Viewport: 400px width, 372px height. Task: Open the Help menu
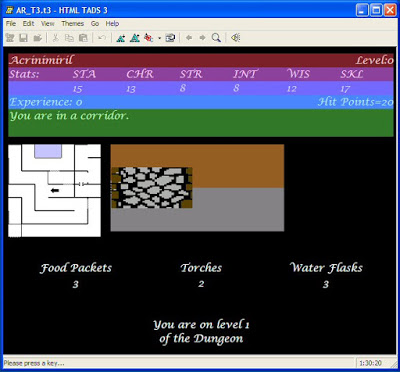pos(112,24)
